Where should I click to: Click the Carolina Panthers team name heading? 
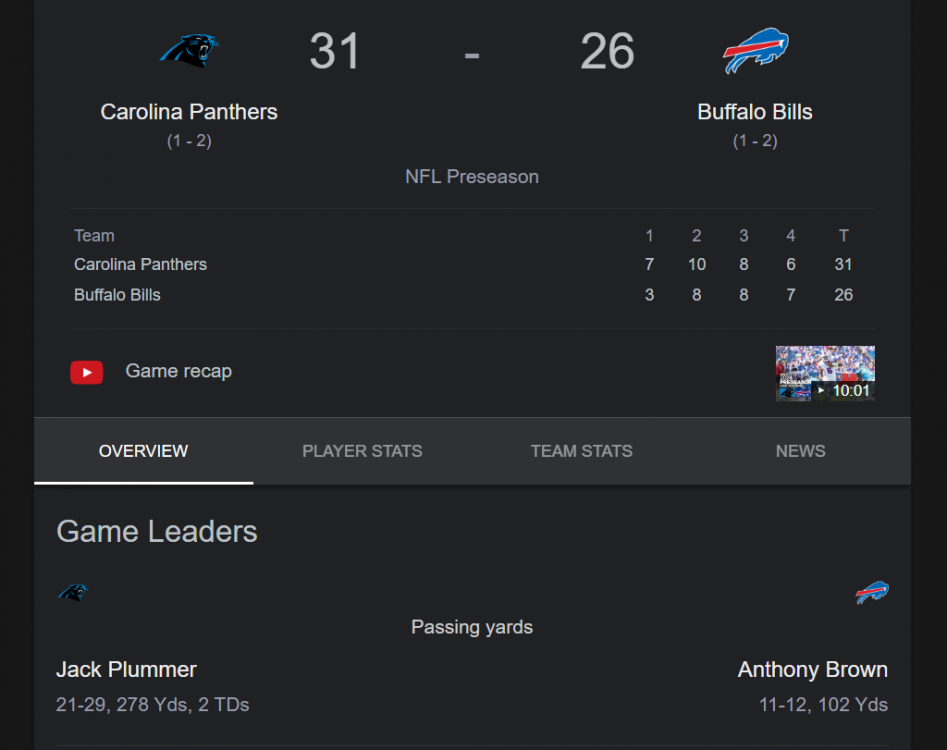(x=189, y=112)
